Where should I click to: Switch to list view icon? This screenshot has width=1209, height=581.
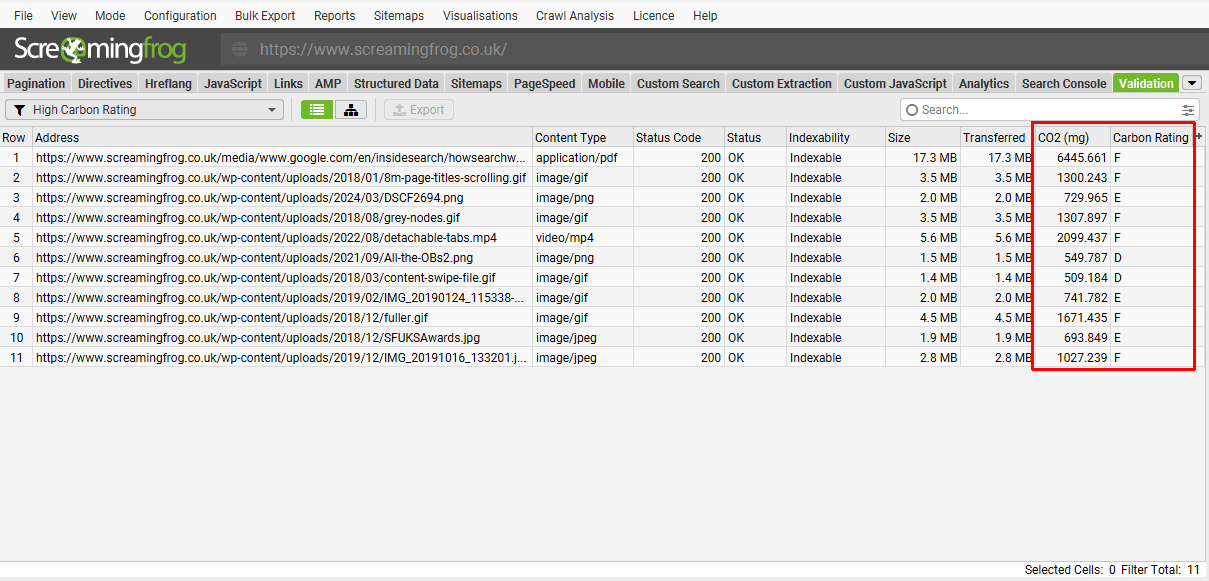pos(317,110)
